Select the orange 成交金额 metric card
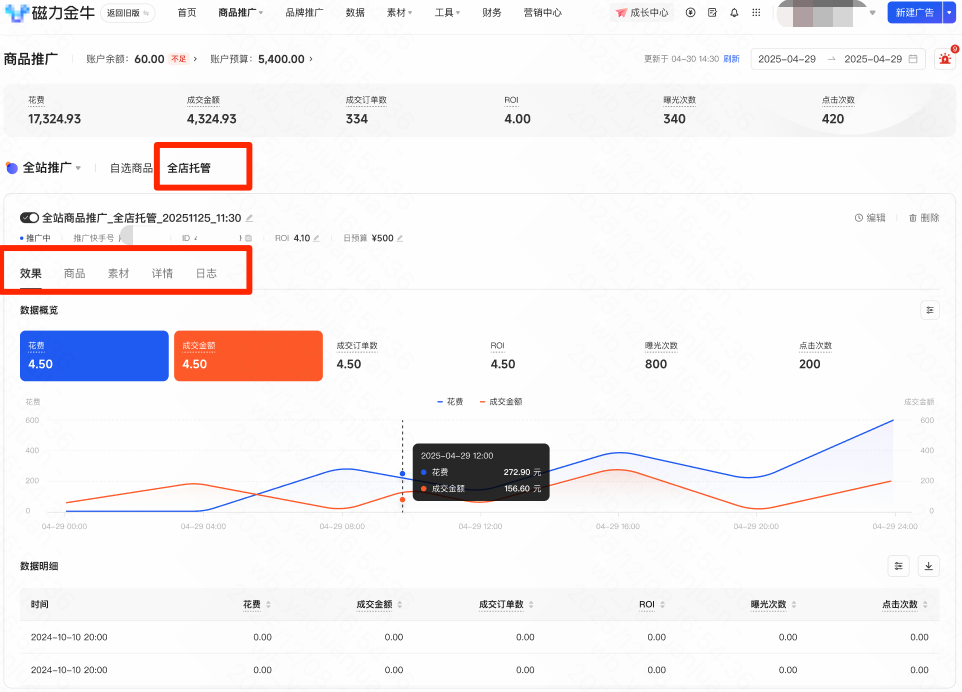 [x=248, y=356]
